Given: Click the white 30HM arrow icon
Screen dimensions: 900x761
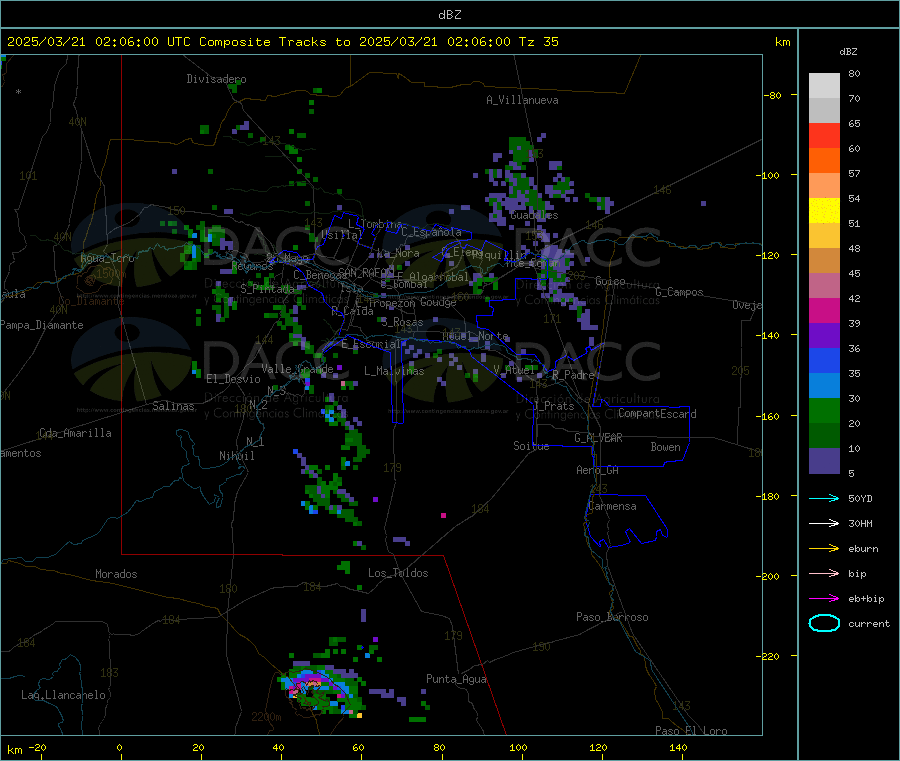Looking at the screenshot, I should click(824, 523).
